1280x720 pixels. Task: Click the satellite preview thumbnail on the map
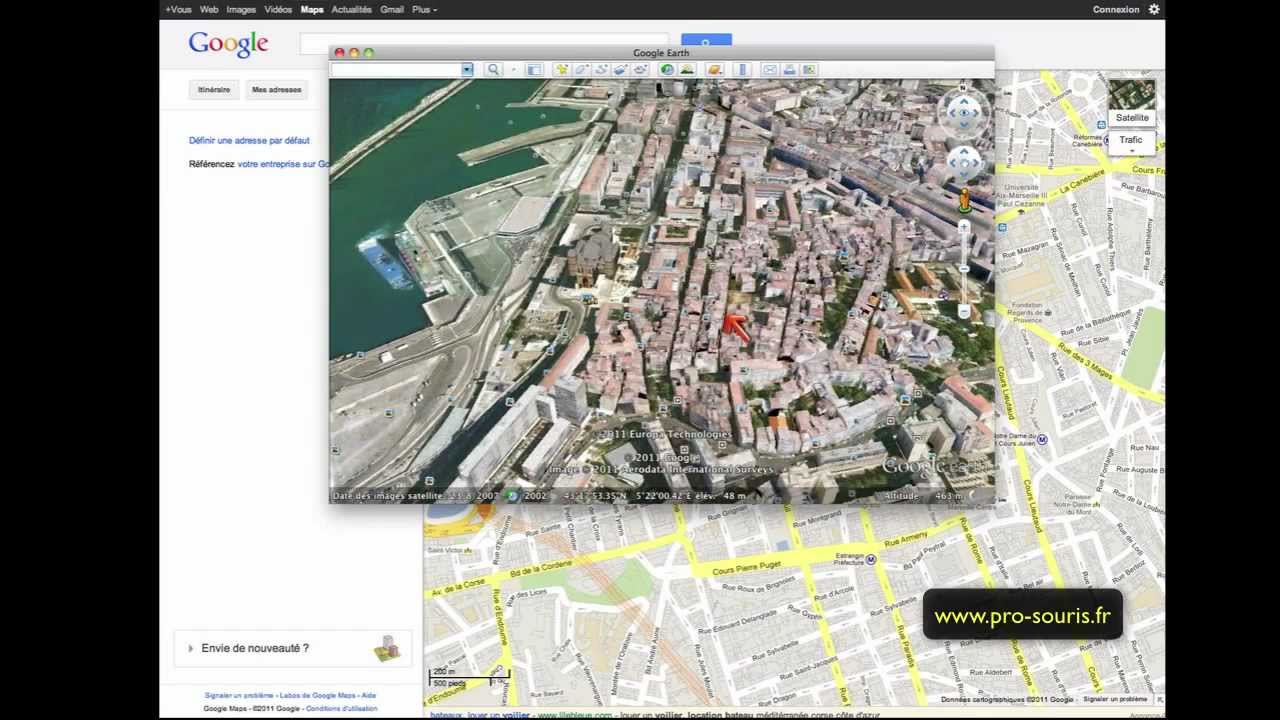point(1132,94)
